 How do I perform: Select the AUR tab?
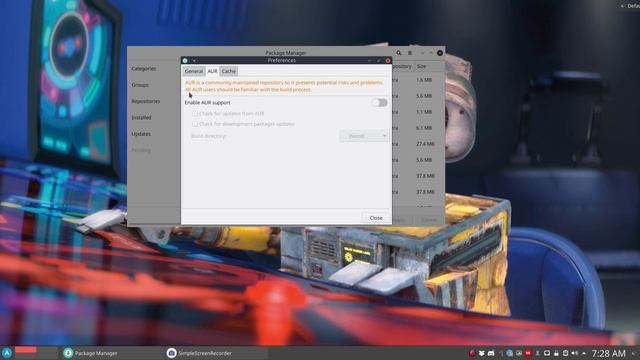coord(212,71)
